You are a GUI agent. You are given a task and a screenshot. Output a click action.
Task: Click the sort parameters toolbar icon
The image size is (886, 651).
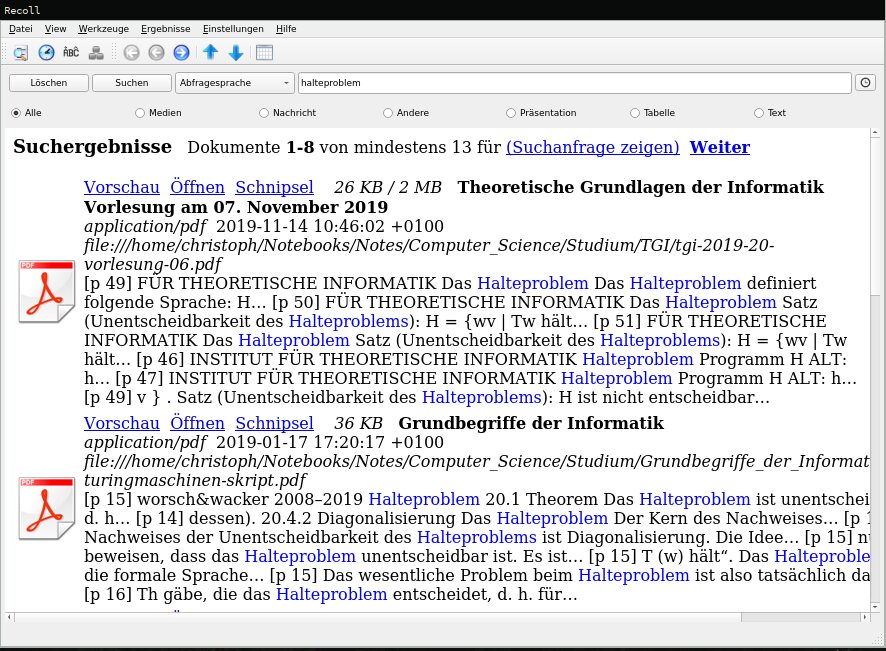(96, 52)
